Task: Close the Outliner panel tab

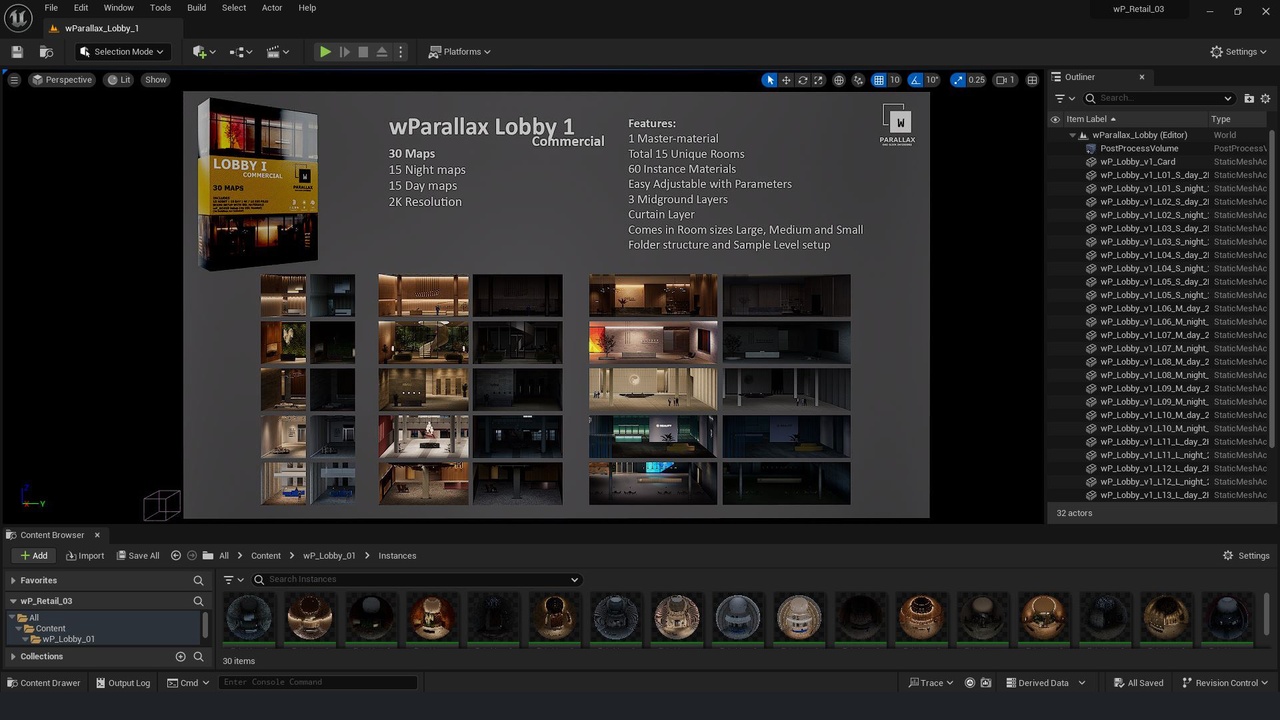Action: point(1142,77)
